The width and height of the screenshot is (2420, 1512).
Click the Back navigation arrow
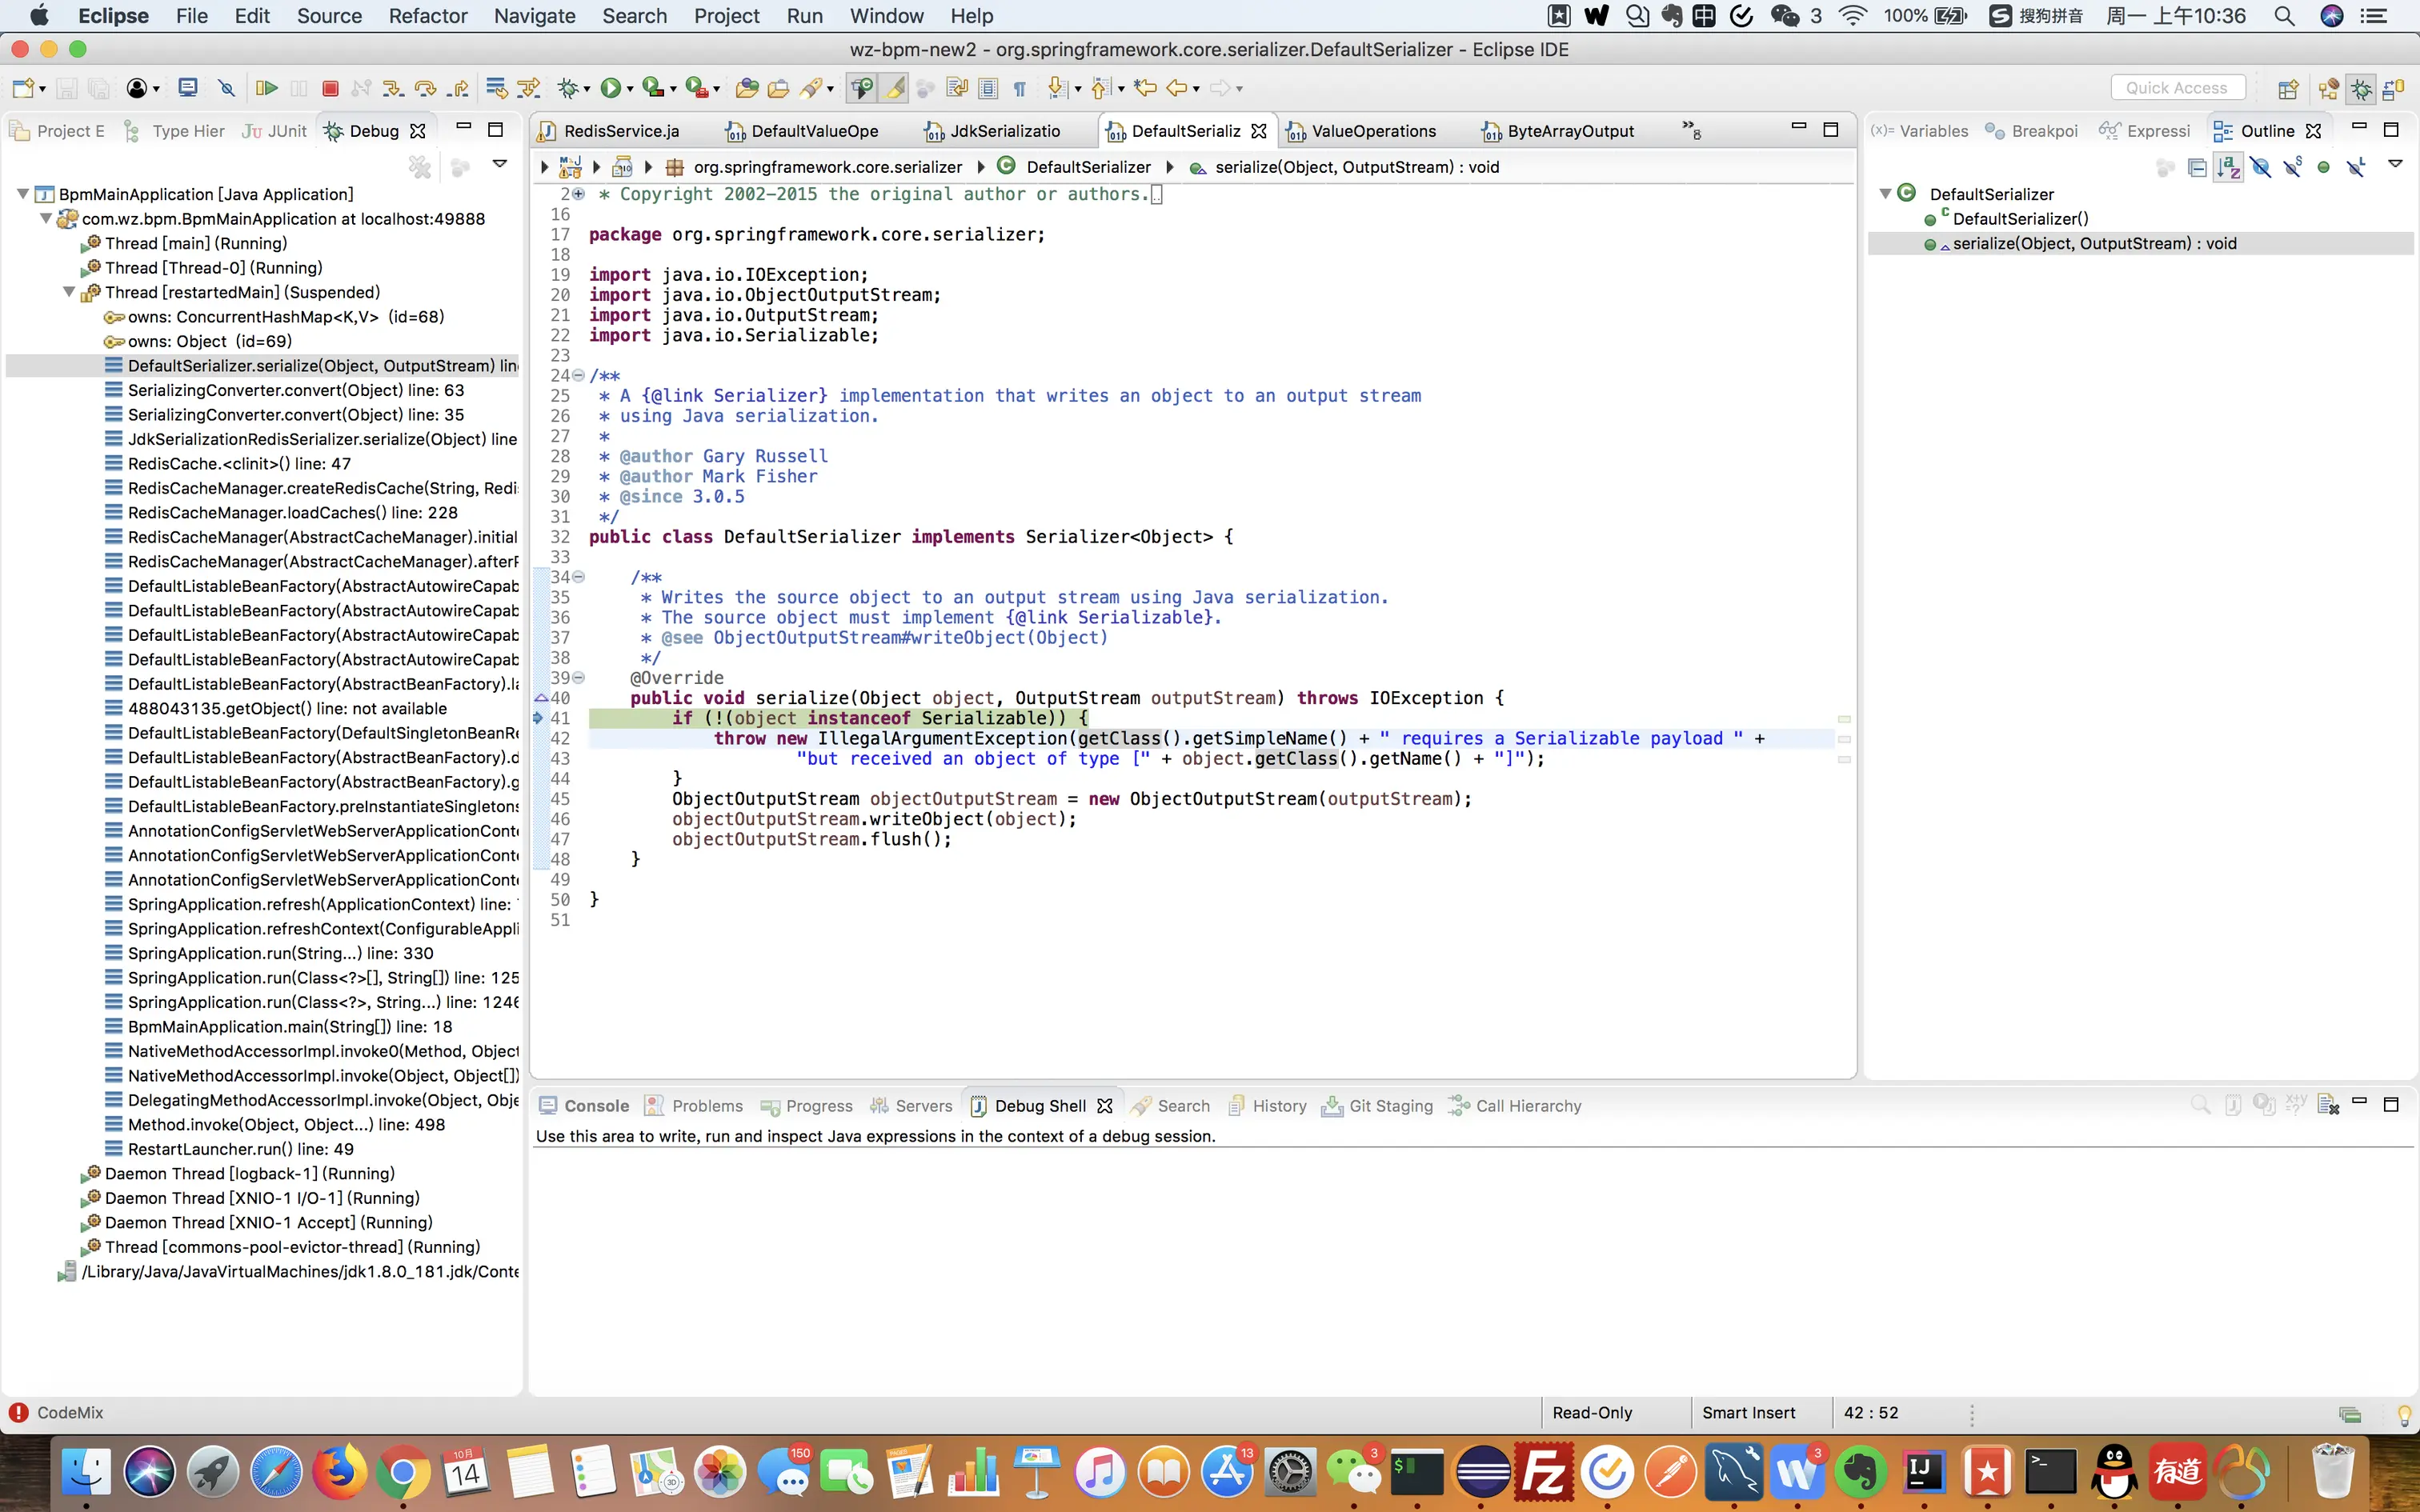[1178, 89]
